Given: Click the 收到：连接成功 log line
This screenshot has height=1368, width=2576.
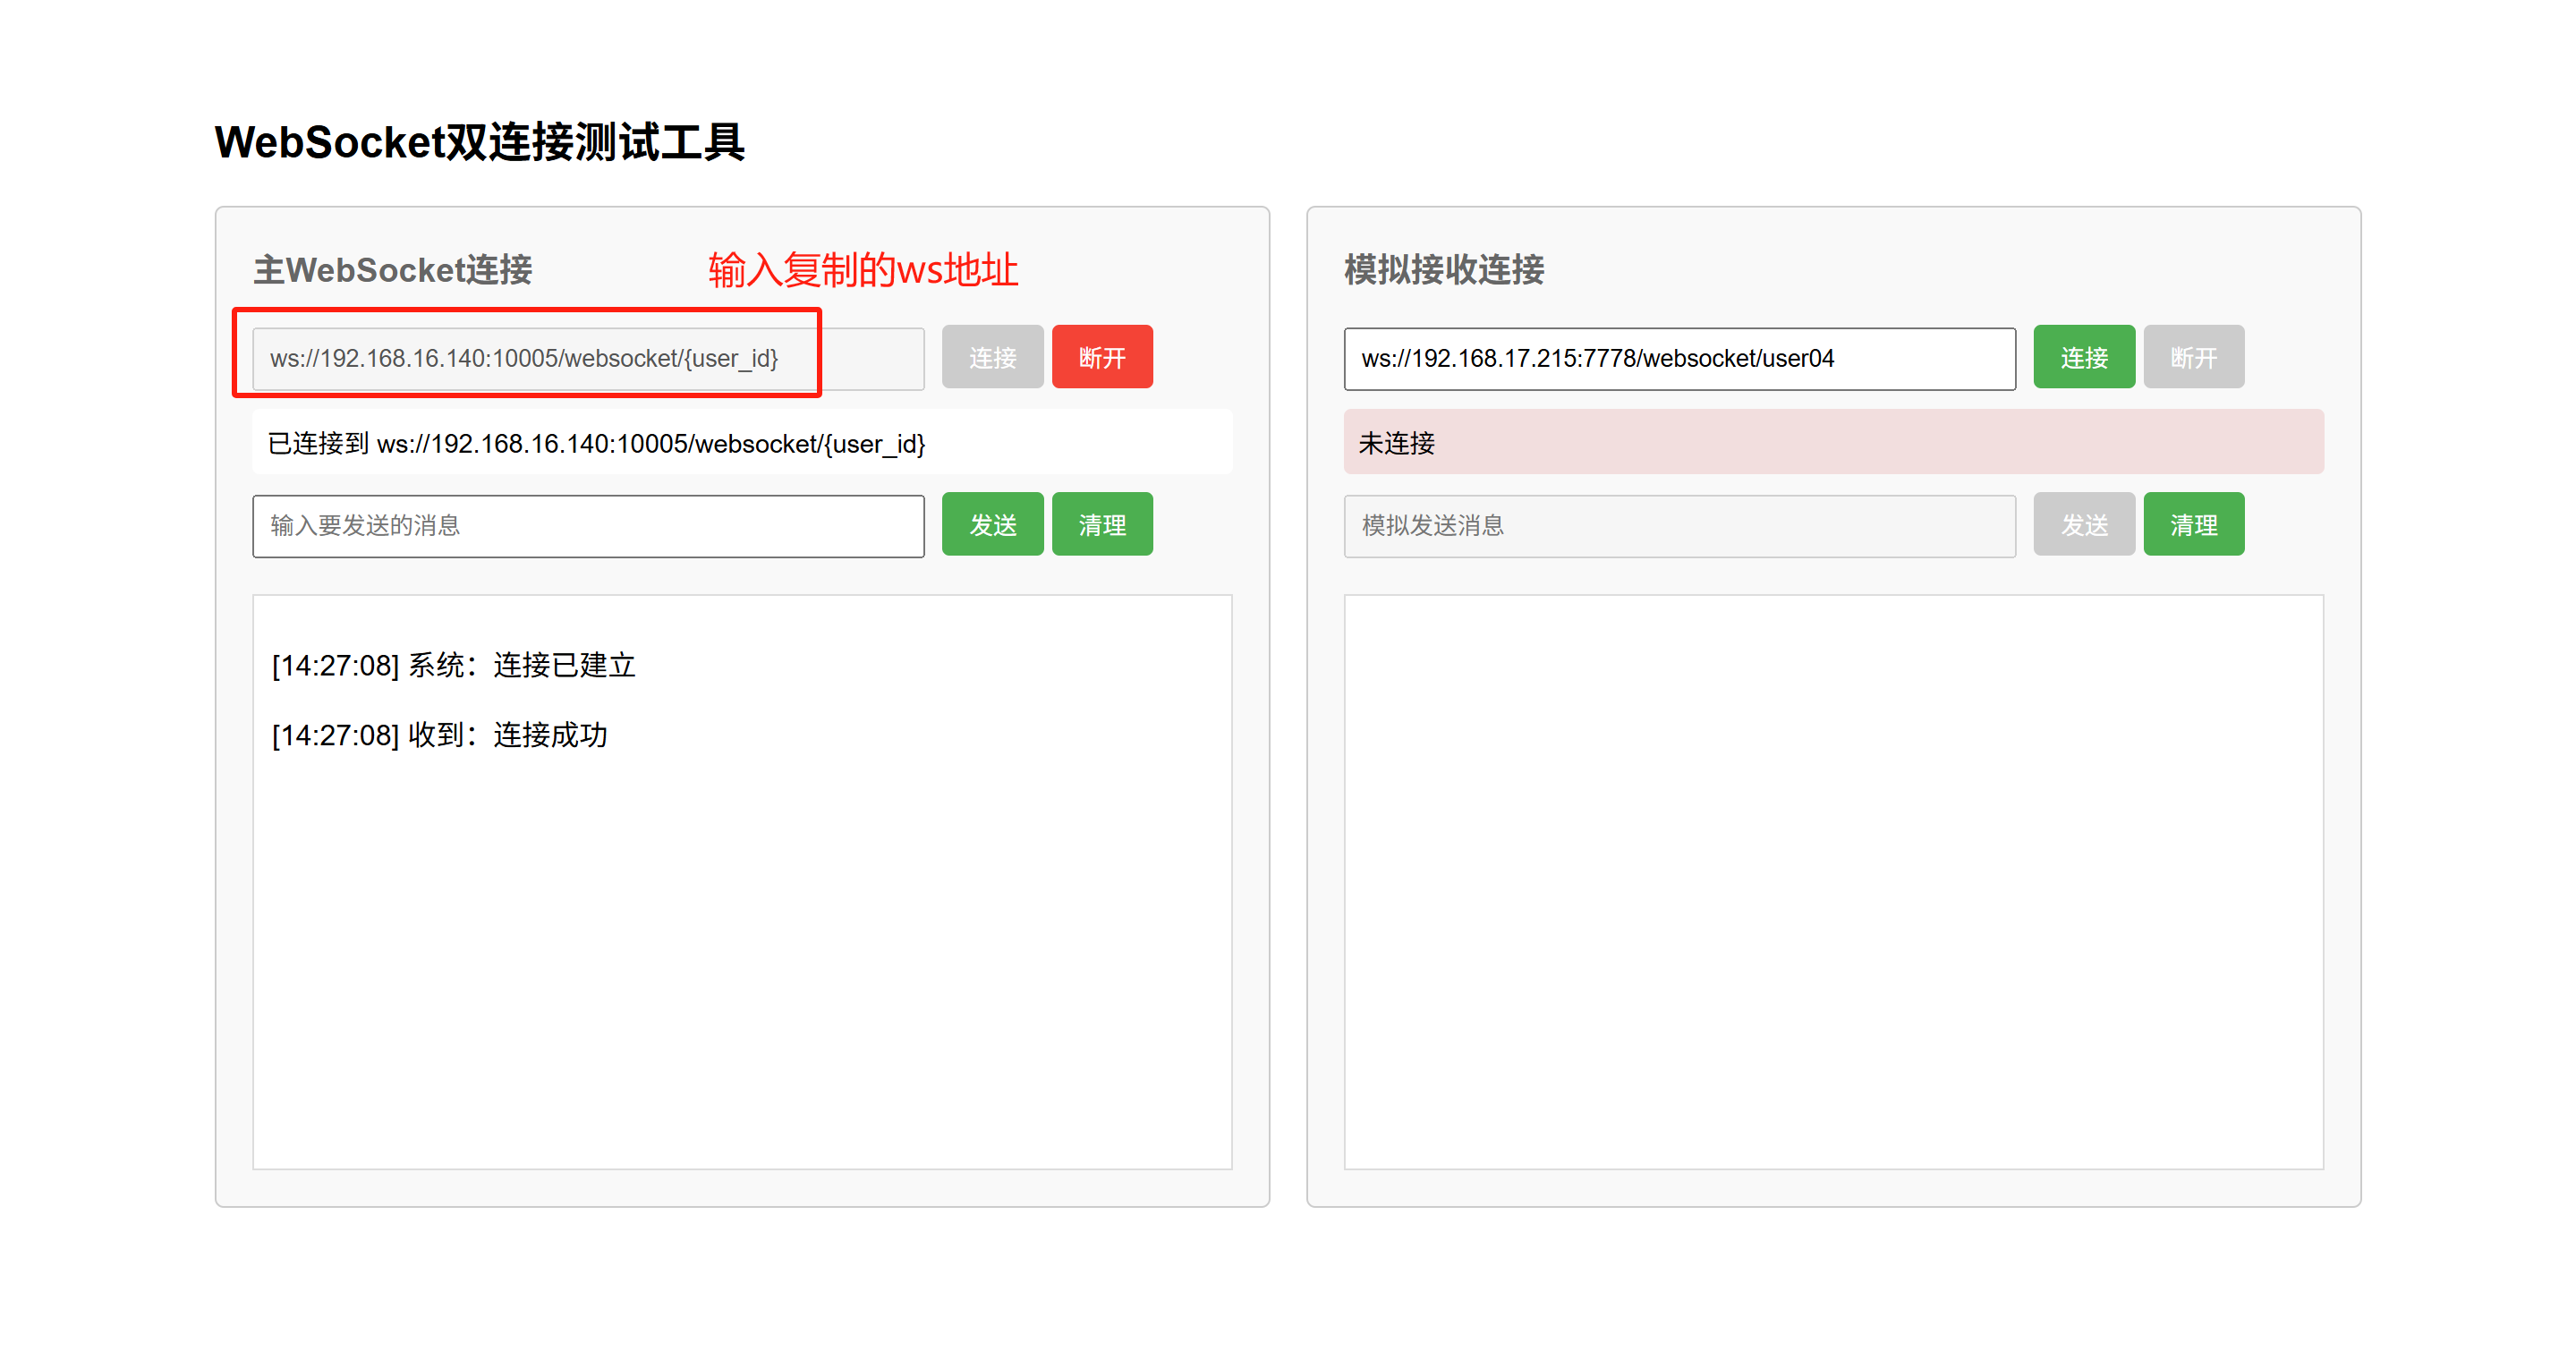Looking at the screenshot, I should 440,735.
